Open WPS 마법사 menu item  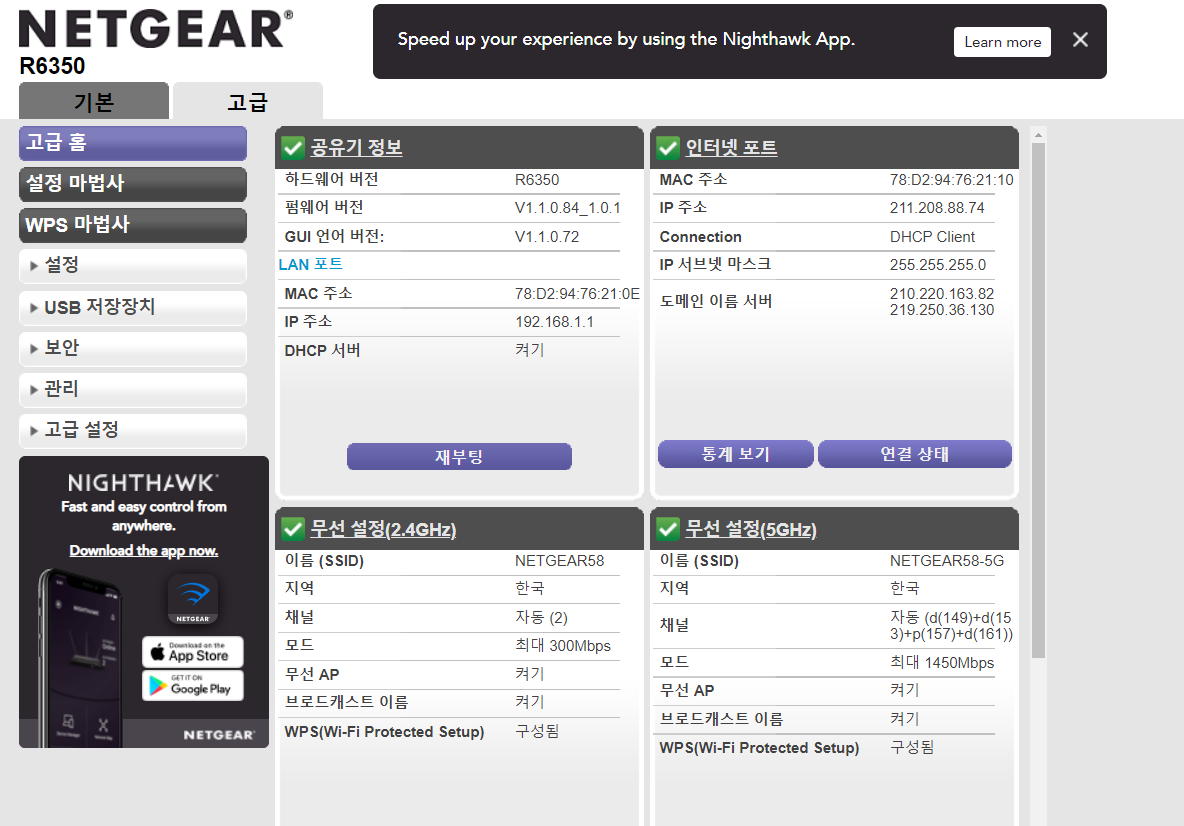[x=133, y=225]
